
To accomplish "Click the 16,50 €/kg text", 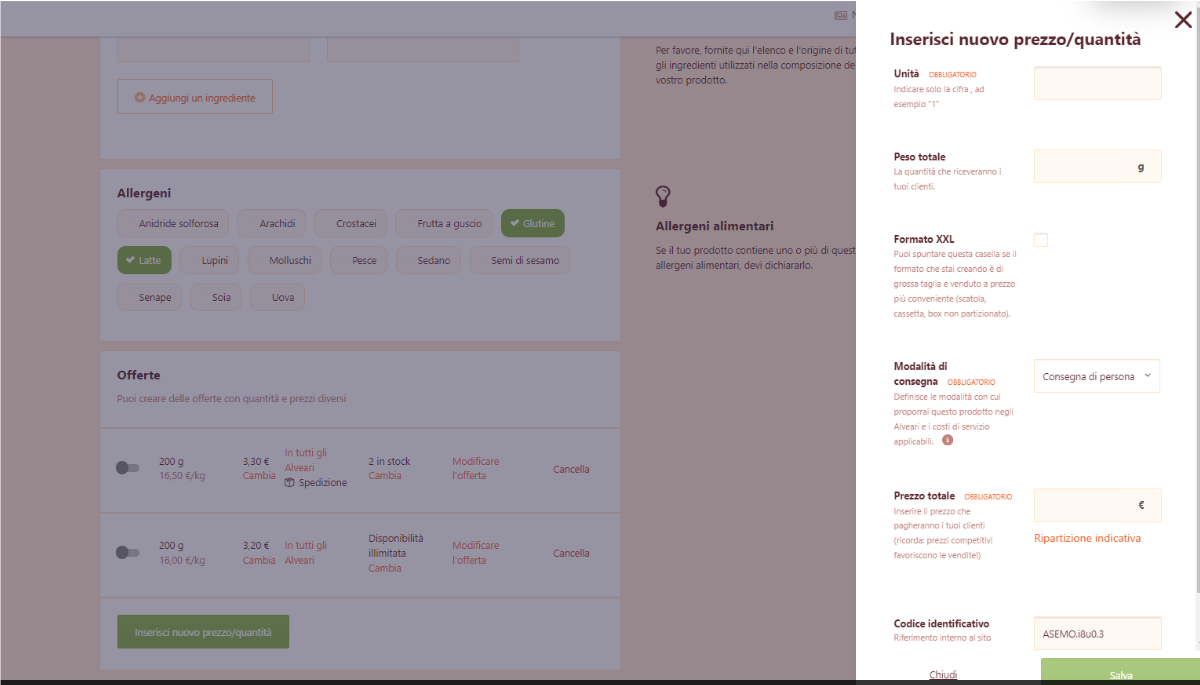I will point(182,476).
